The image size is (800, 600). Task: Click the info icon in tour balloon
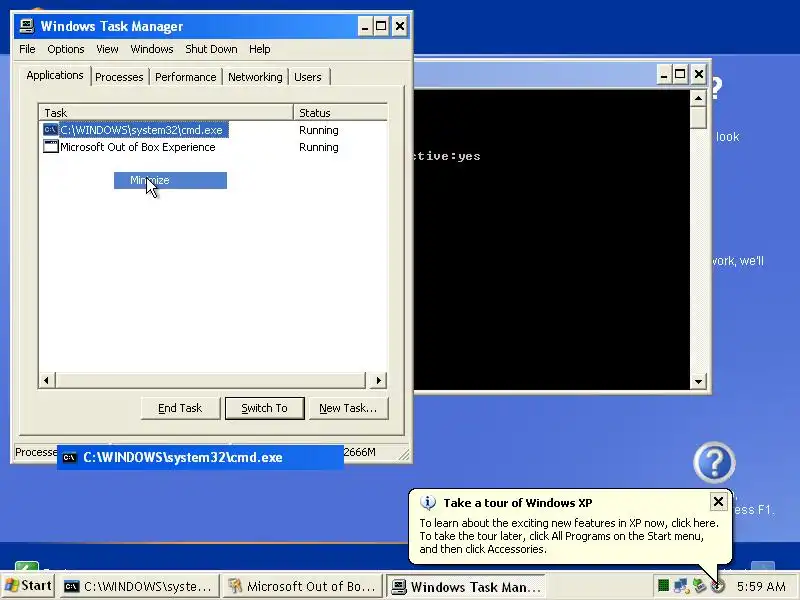(428, 503)
